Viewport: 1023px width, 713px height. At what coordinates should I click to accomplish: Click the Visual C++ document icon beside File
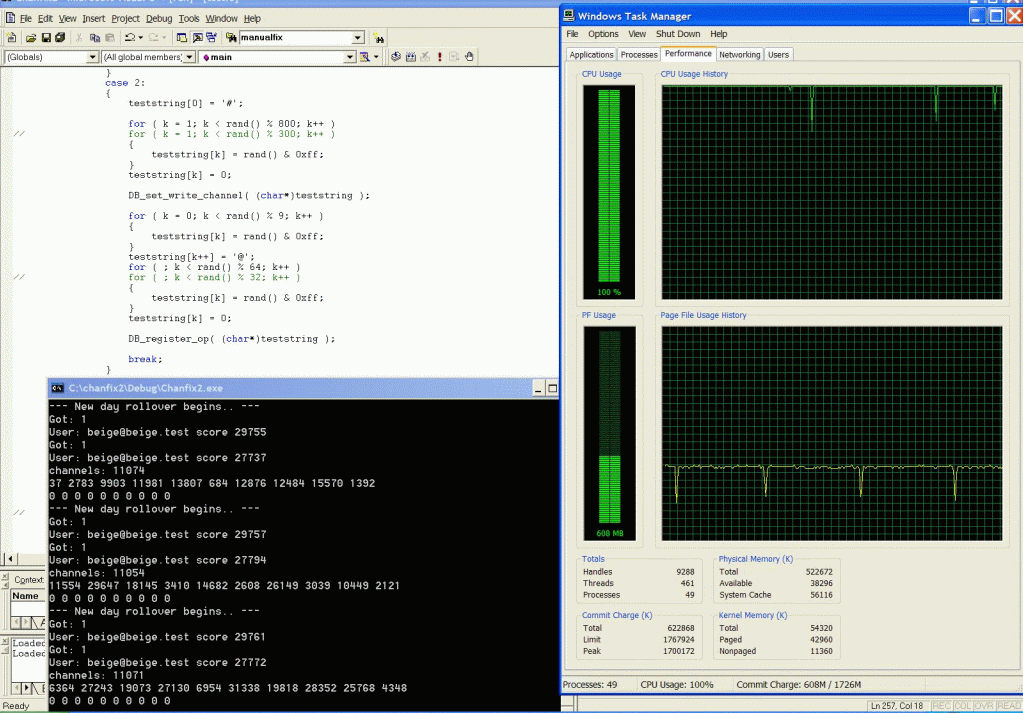coord(10,18)
